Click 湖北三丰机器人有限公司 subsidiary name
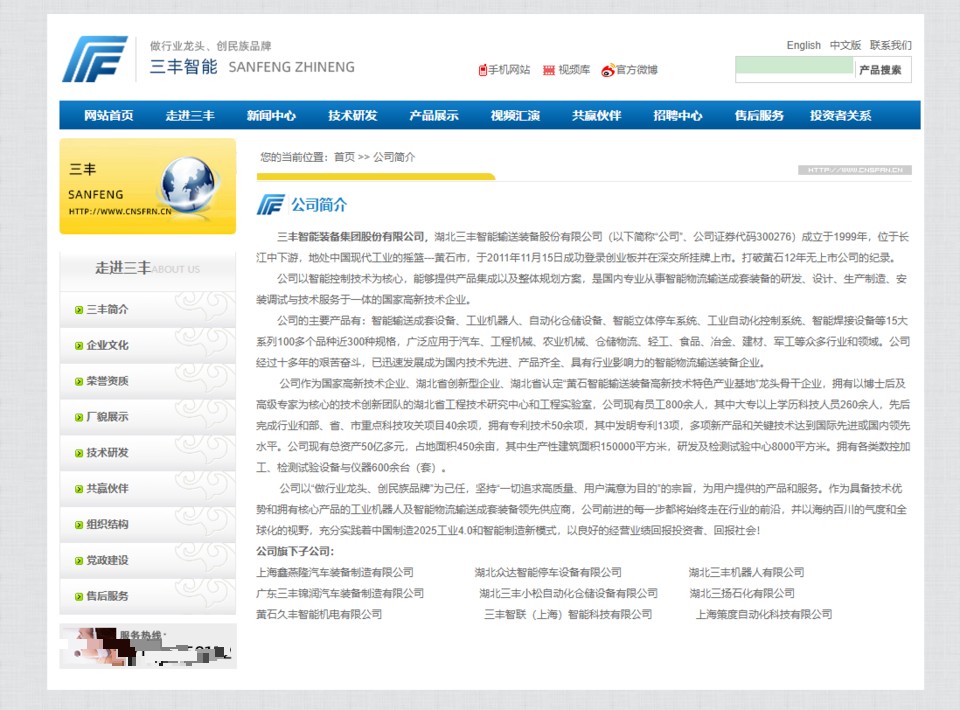Viewport: 960px width, 710px height. click(746, 572)
